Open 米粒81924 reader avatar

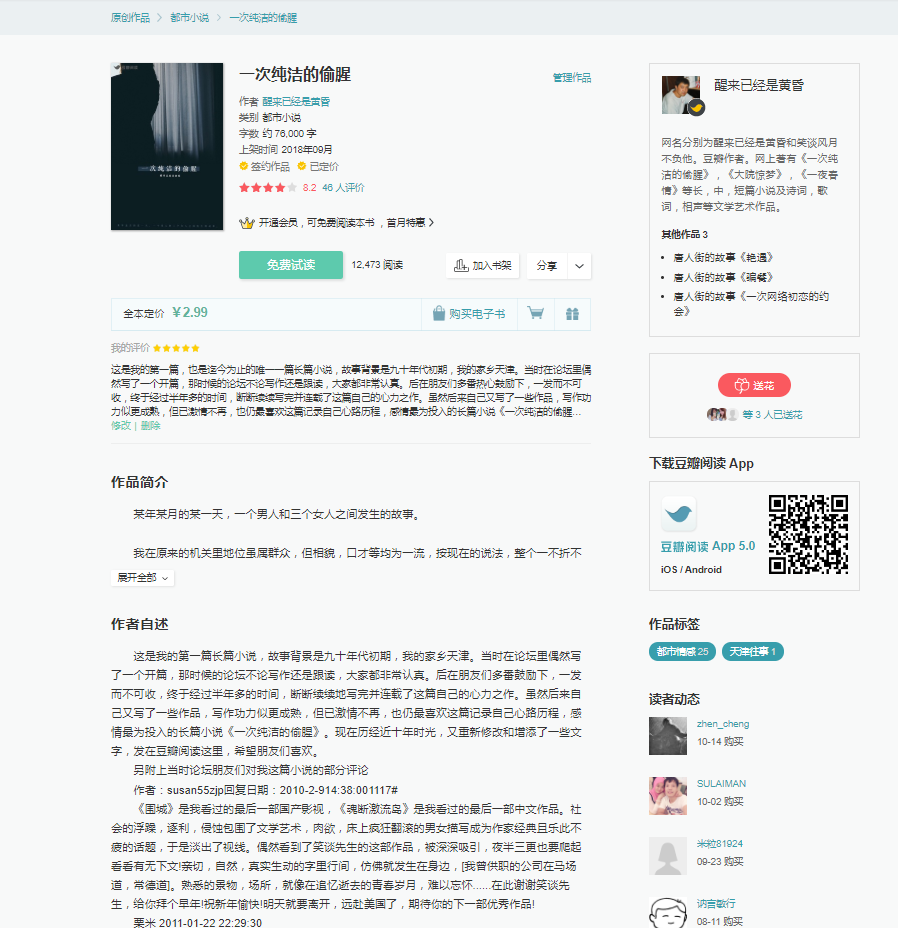pos(668,856)
